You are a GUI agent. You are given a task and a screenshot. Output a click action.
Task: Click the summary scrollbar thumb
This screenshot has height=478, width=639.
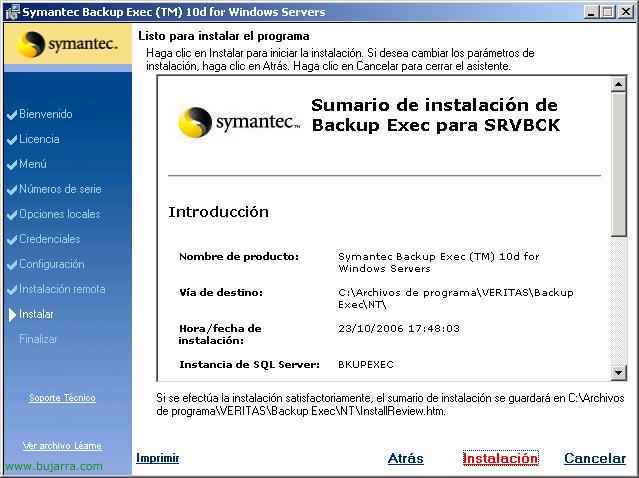pyautogui.click(x=618, y=164)
